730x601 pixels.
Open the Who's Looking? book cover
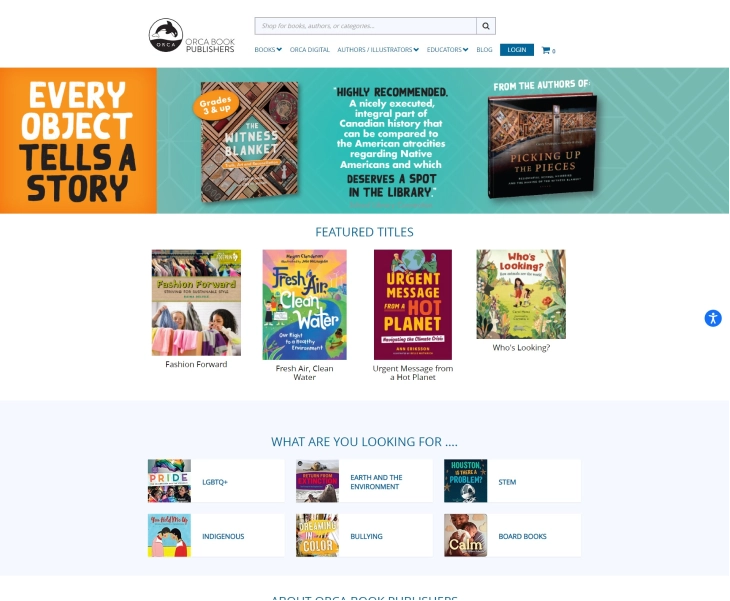tap(521, 294)
